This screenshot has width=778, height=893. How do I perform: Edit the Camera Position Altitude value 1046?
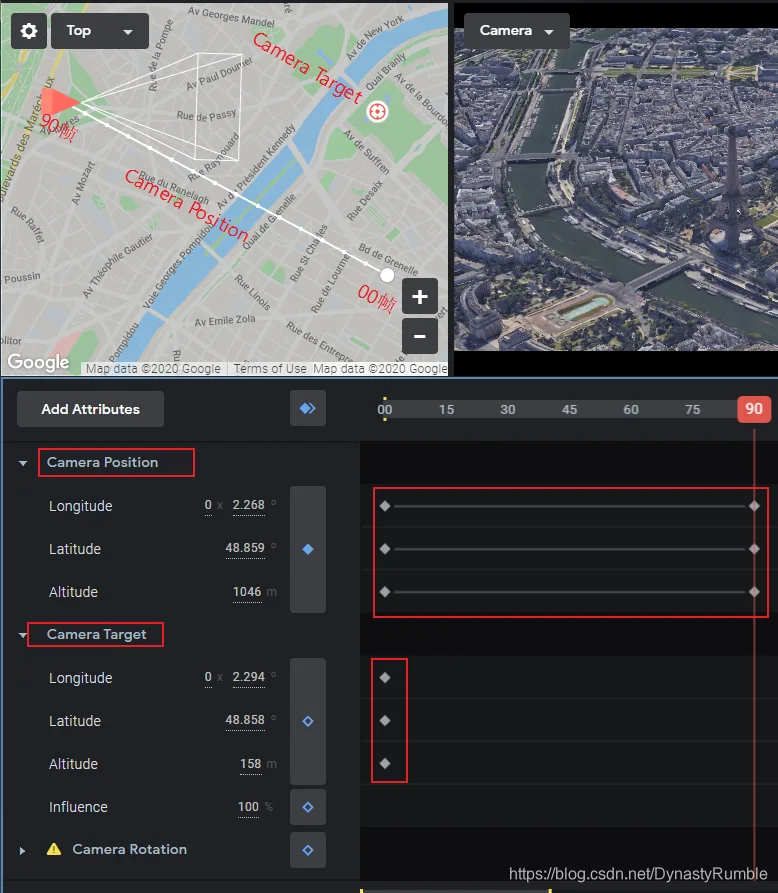(247, 592)
